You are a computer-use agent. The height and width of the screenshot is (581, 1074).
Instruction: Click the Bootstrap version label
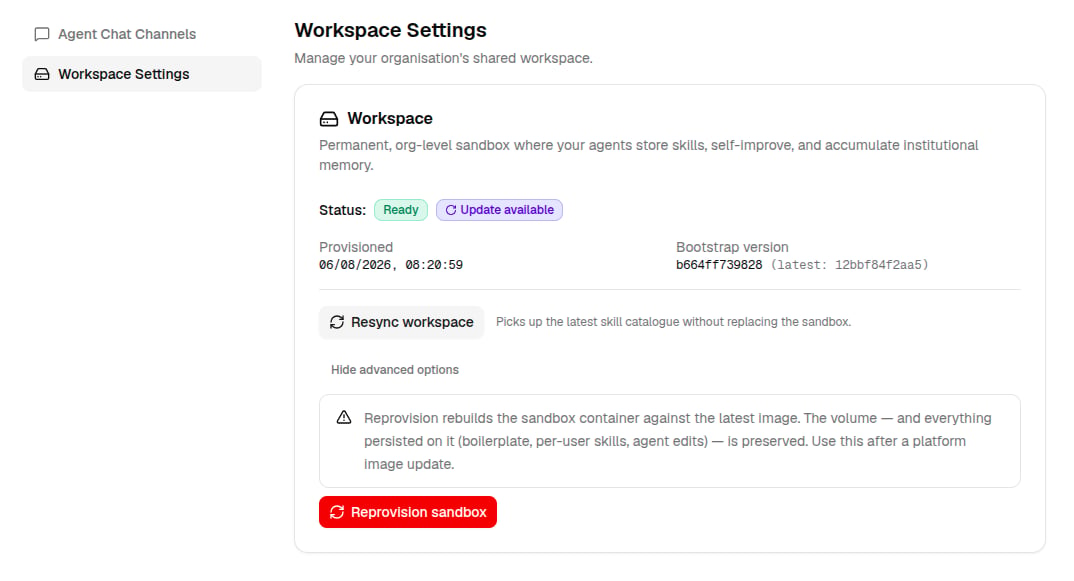coord(732,247)
